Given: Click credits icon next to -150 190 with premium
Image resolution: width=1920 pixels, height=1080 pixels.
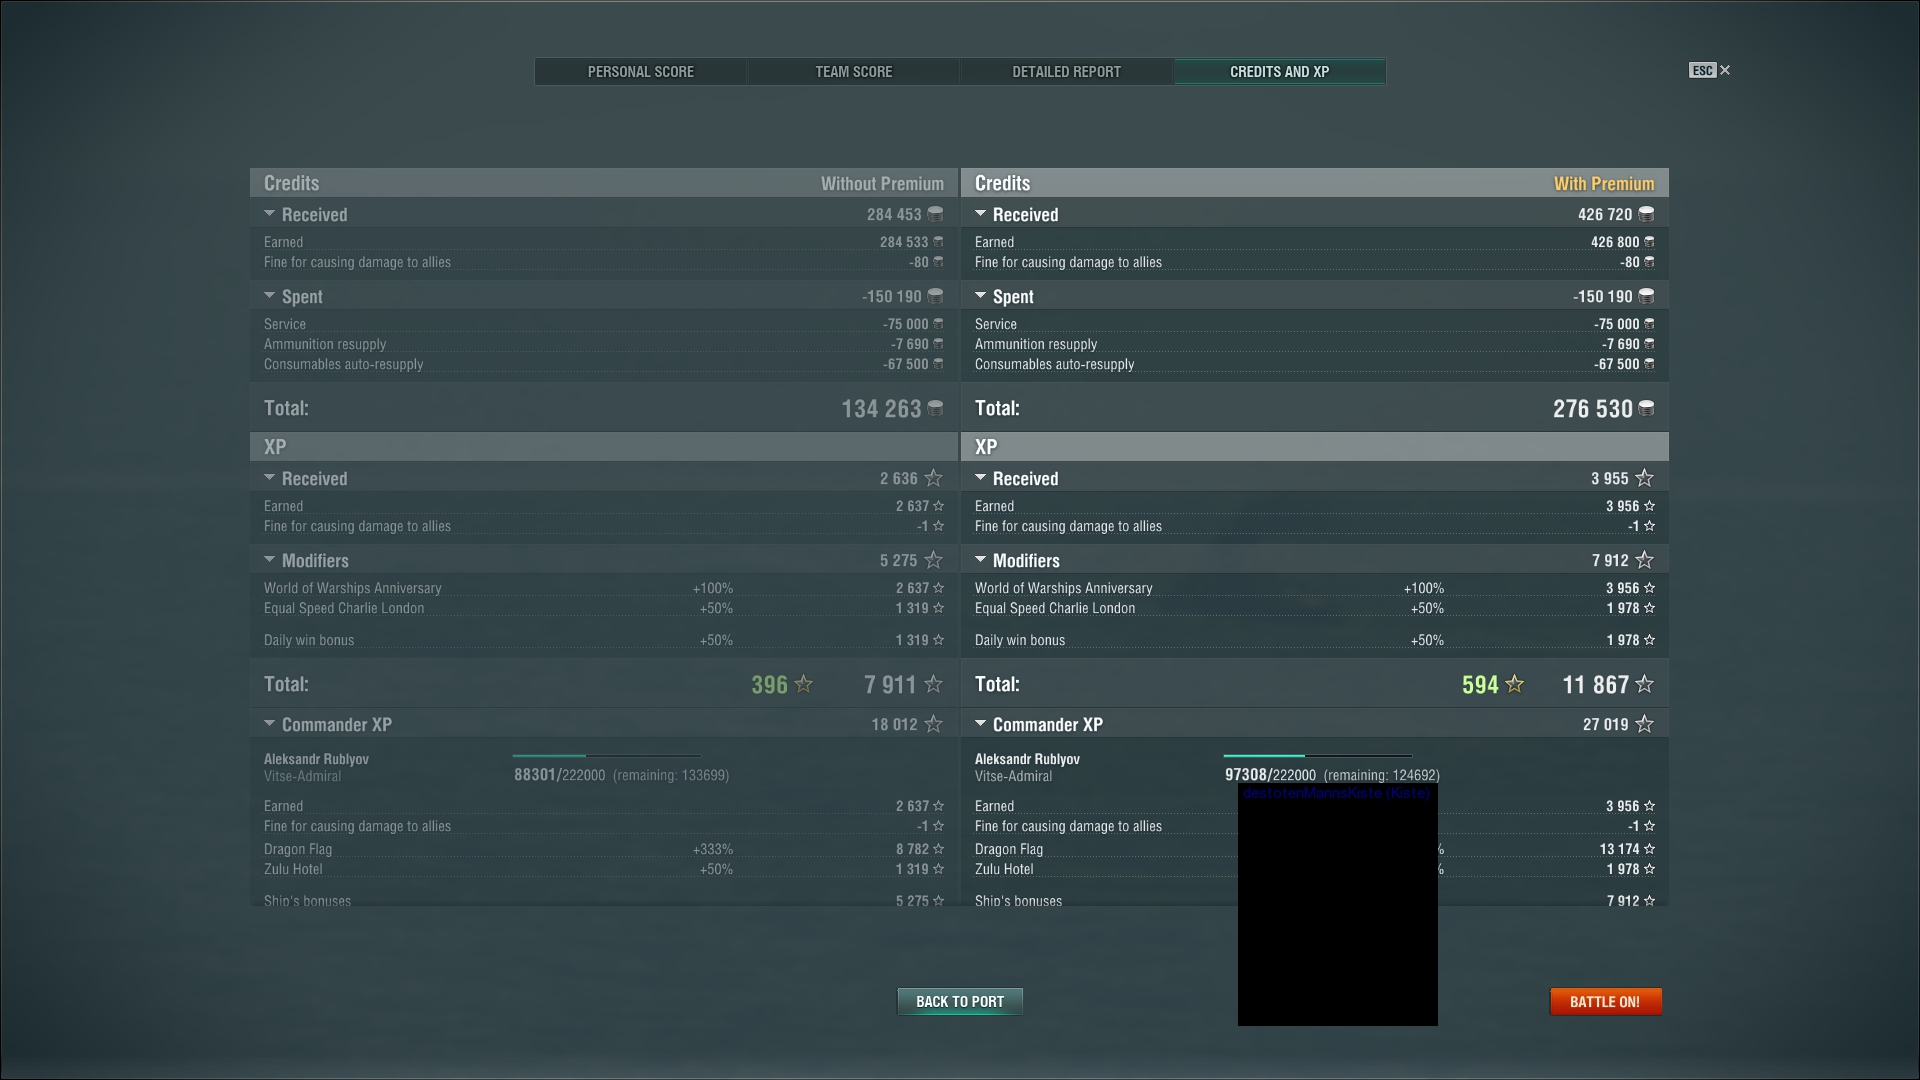Looking at the screenshot, I should pos(1646,296).
